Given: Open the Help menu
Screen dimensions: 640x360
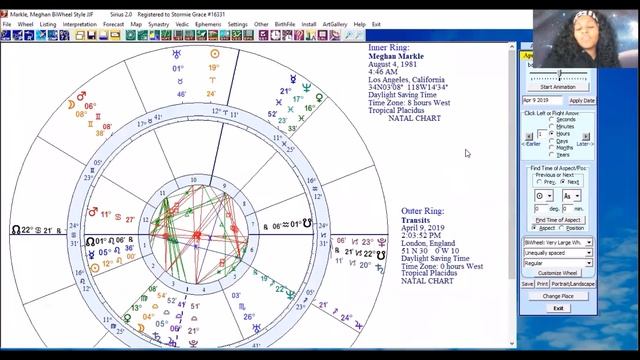Looking at the screenshot, I should pos(359,24).
